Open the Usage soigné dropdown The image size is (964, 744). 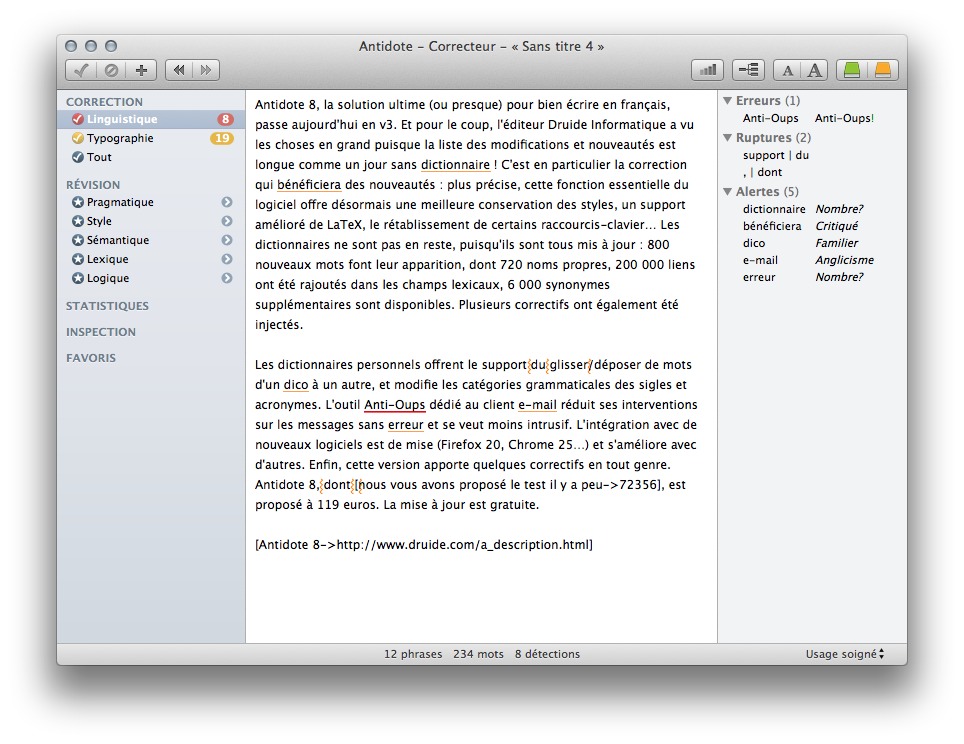point(845,655)
